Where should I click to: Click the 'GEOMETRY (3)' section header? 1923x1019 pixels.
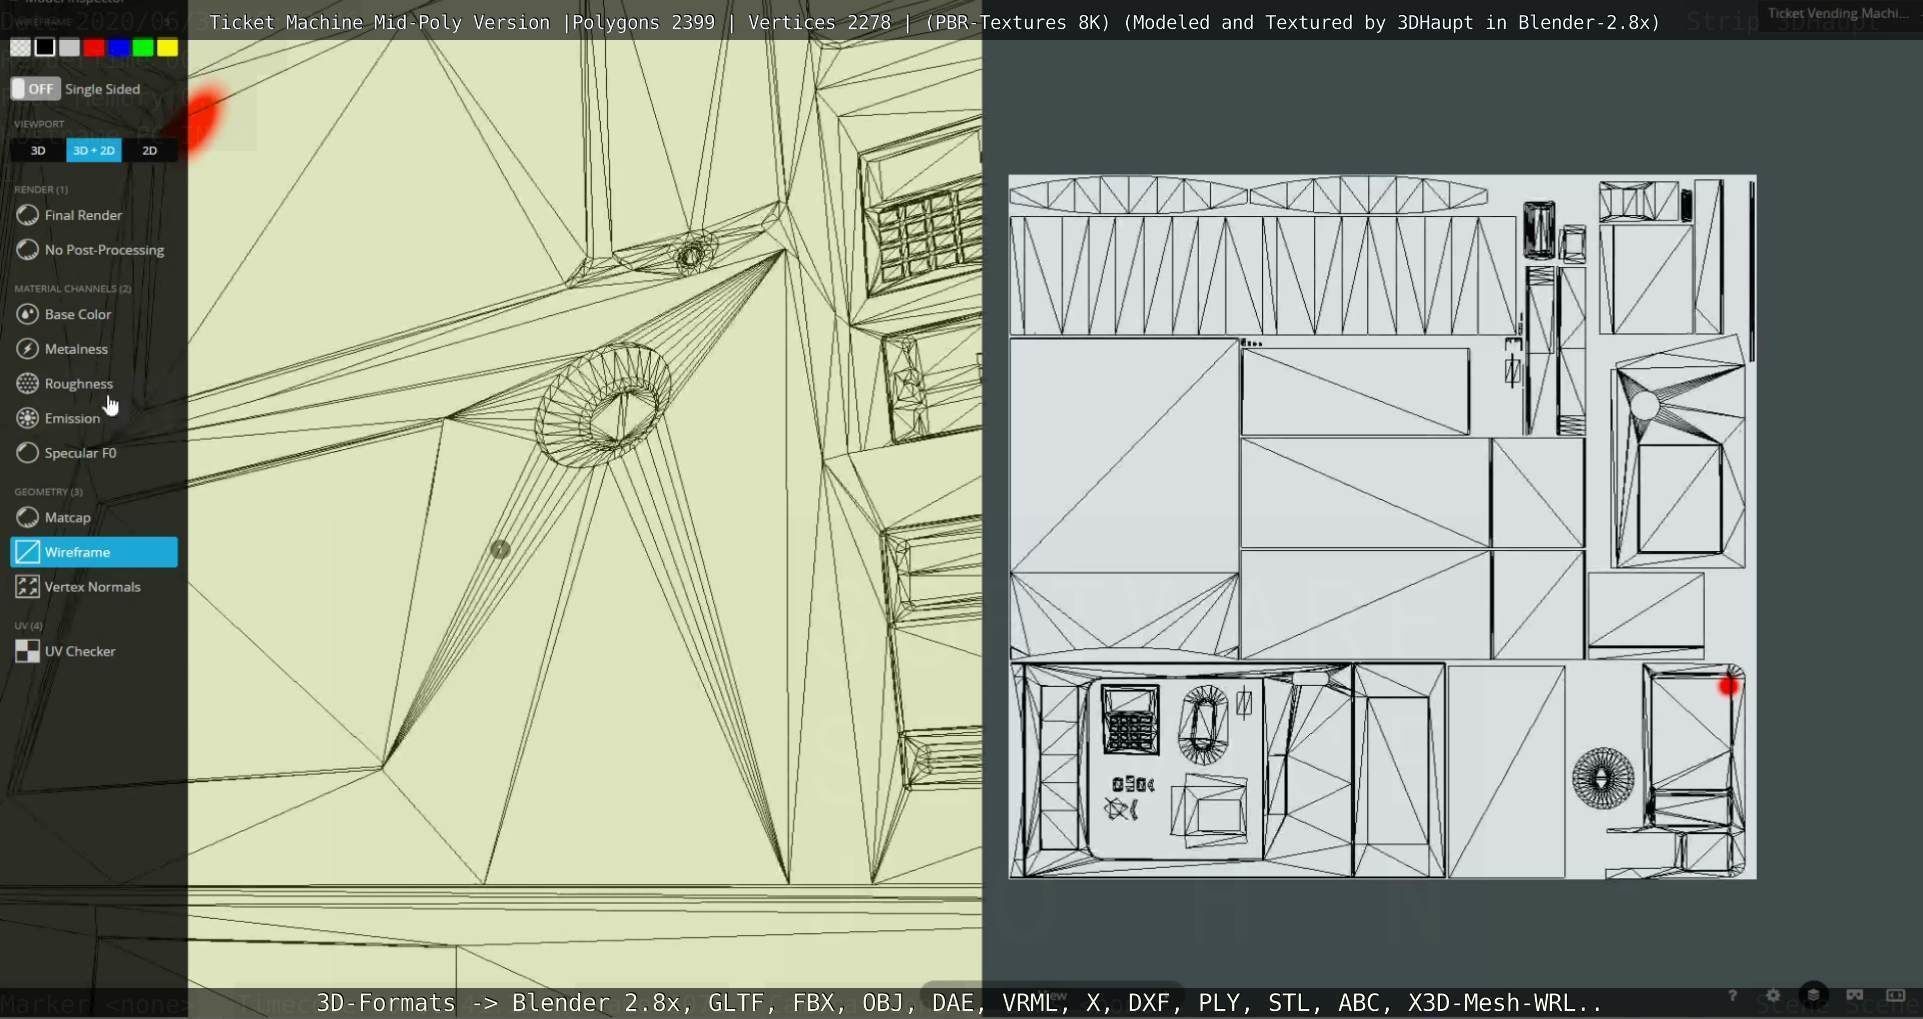[x=48, y=492]
